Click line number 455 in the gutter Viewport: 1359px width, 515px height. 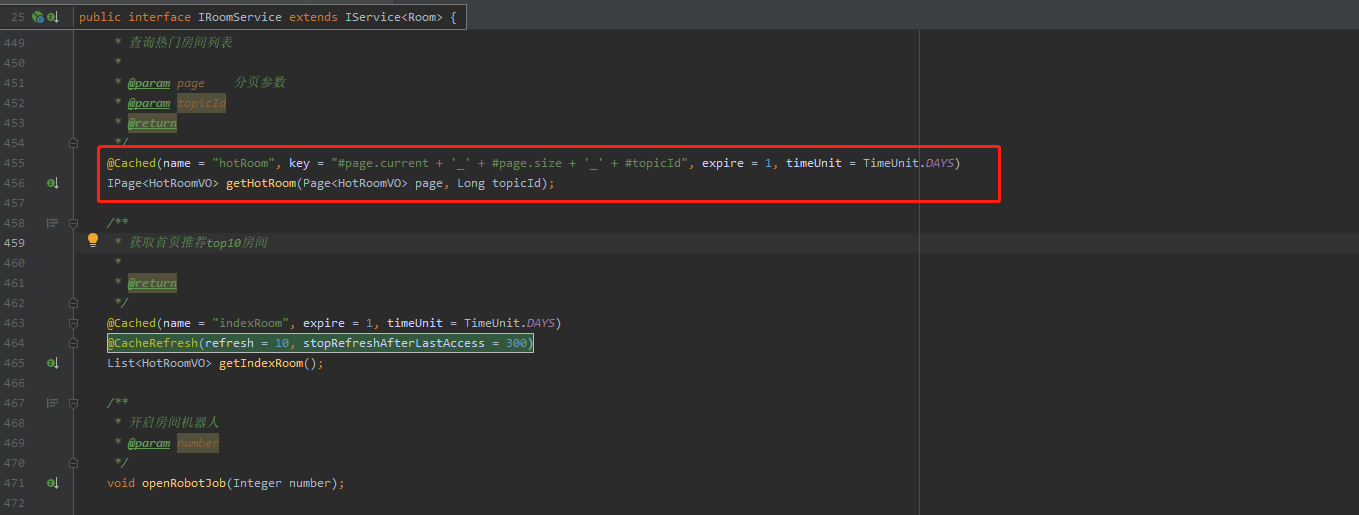14,163
